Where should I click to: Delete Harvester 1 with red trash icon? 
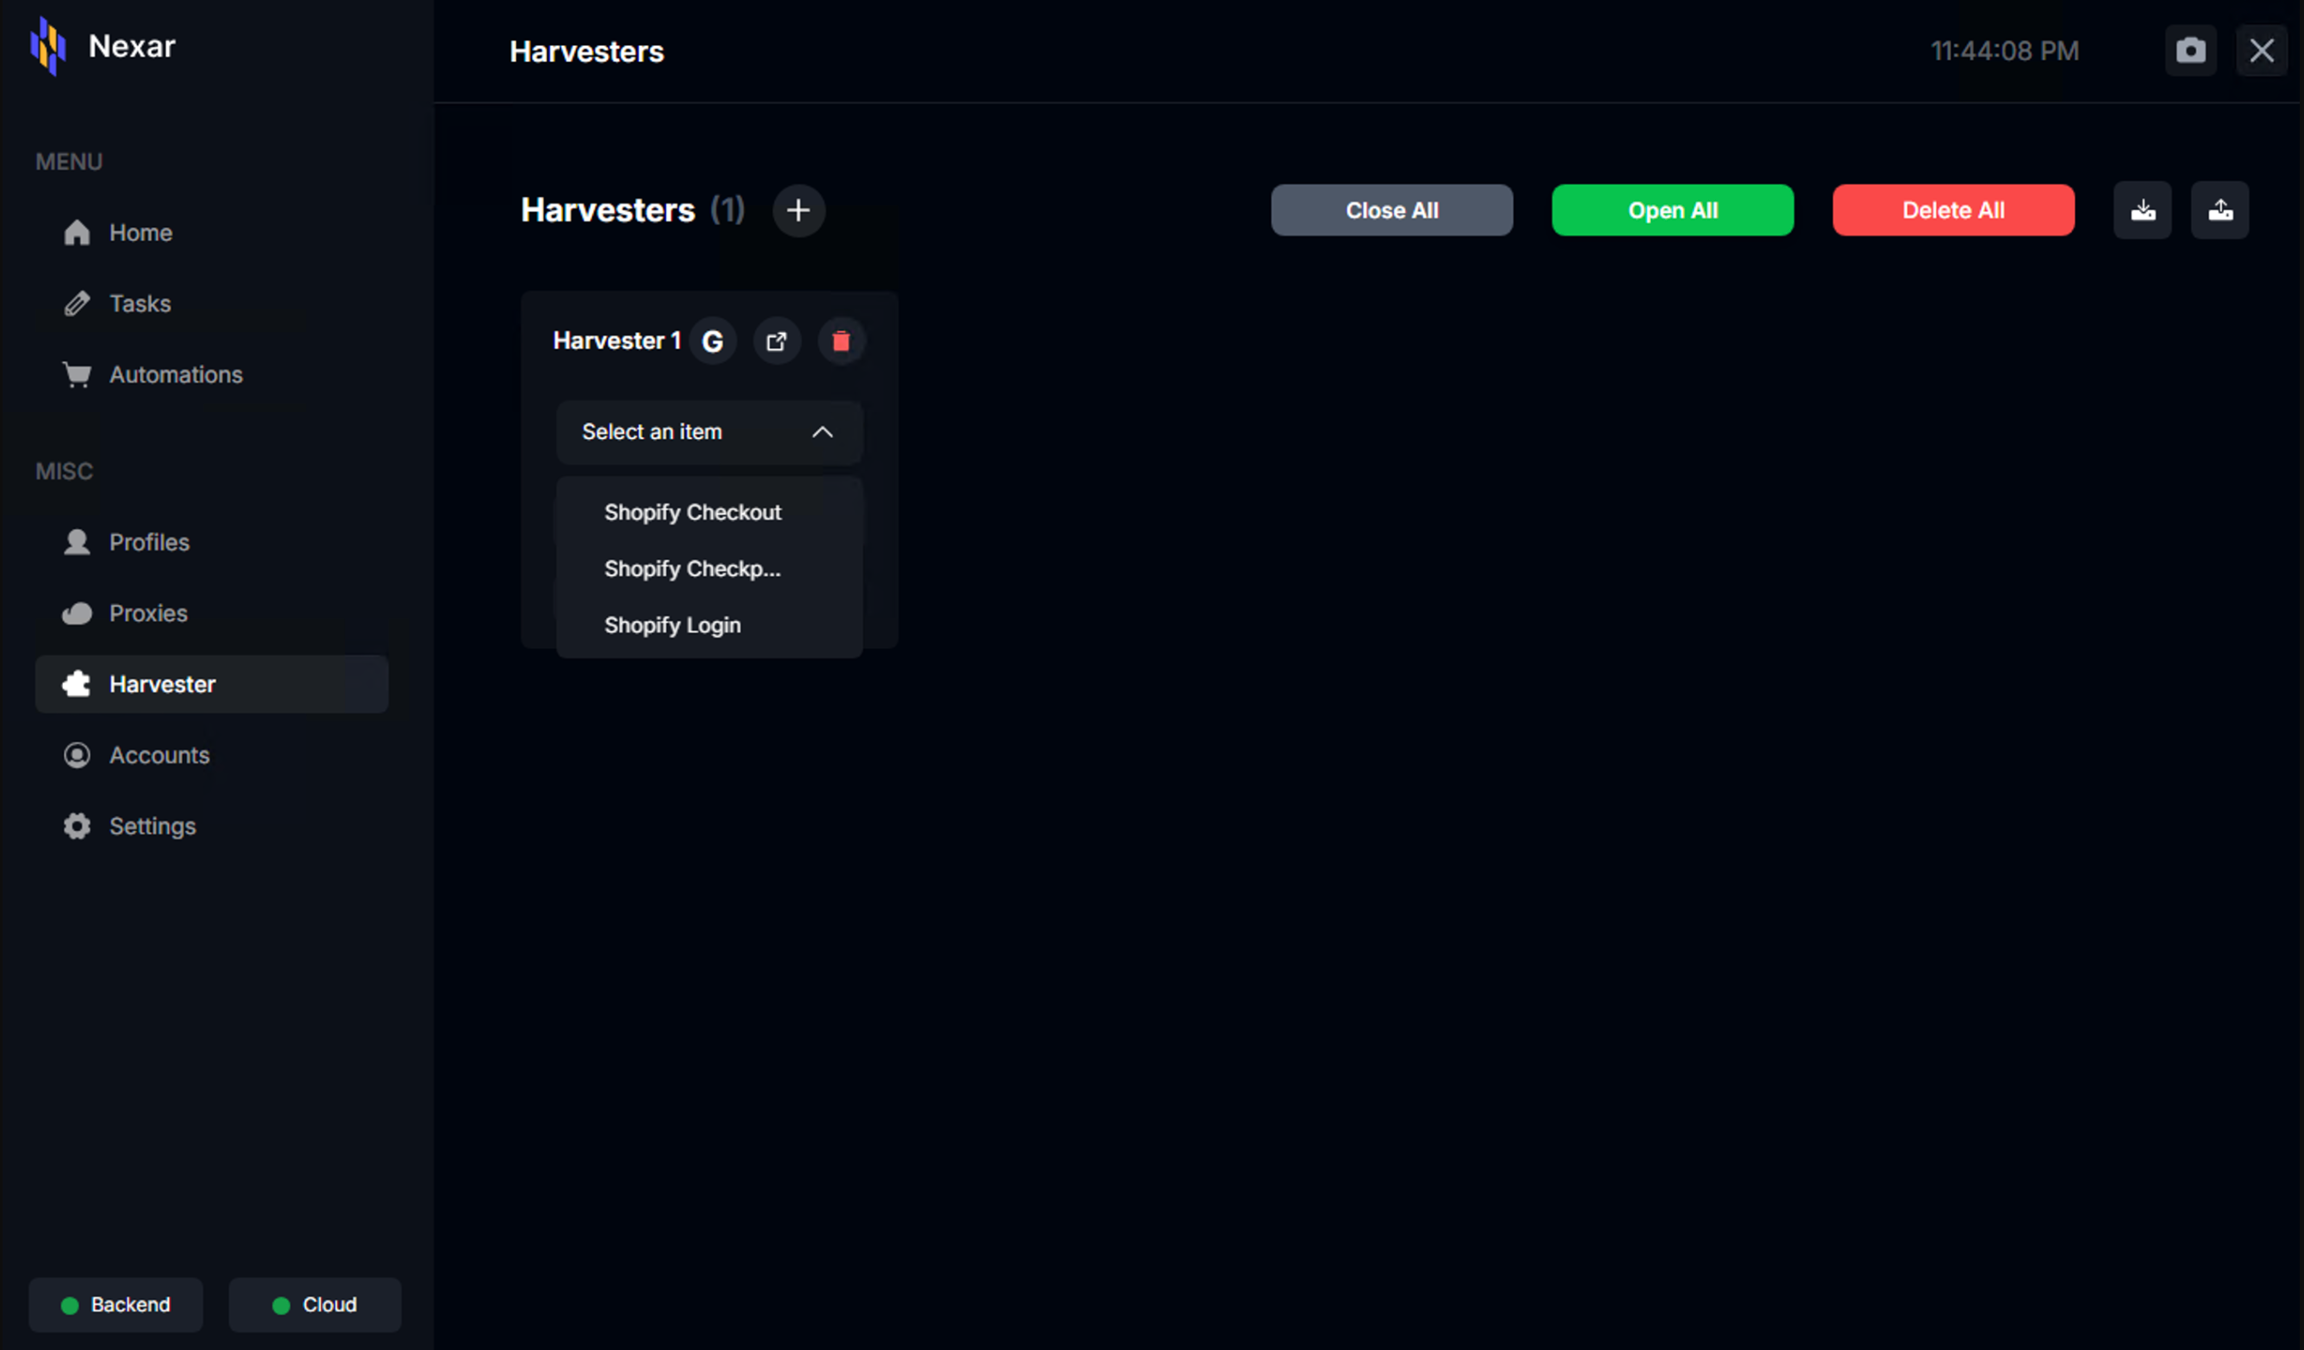point(841,342)
